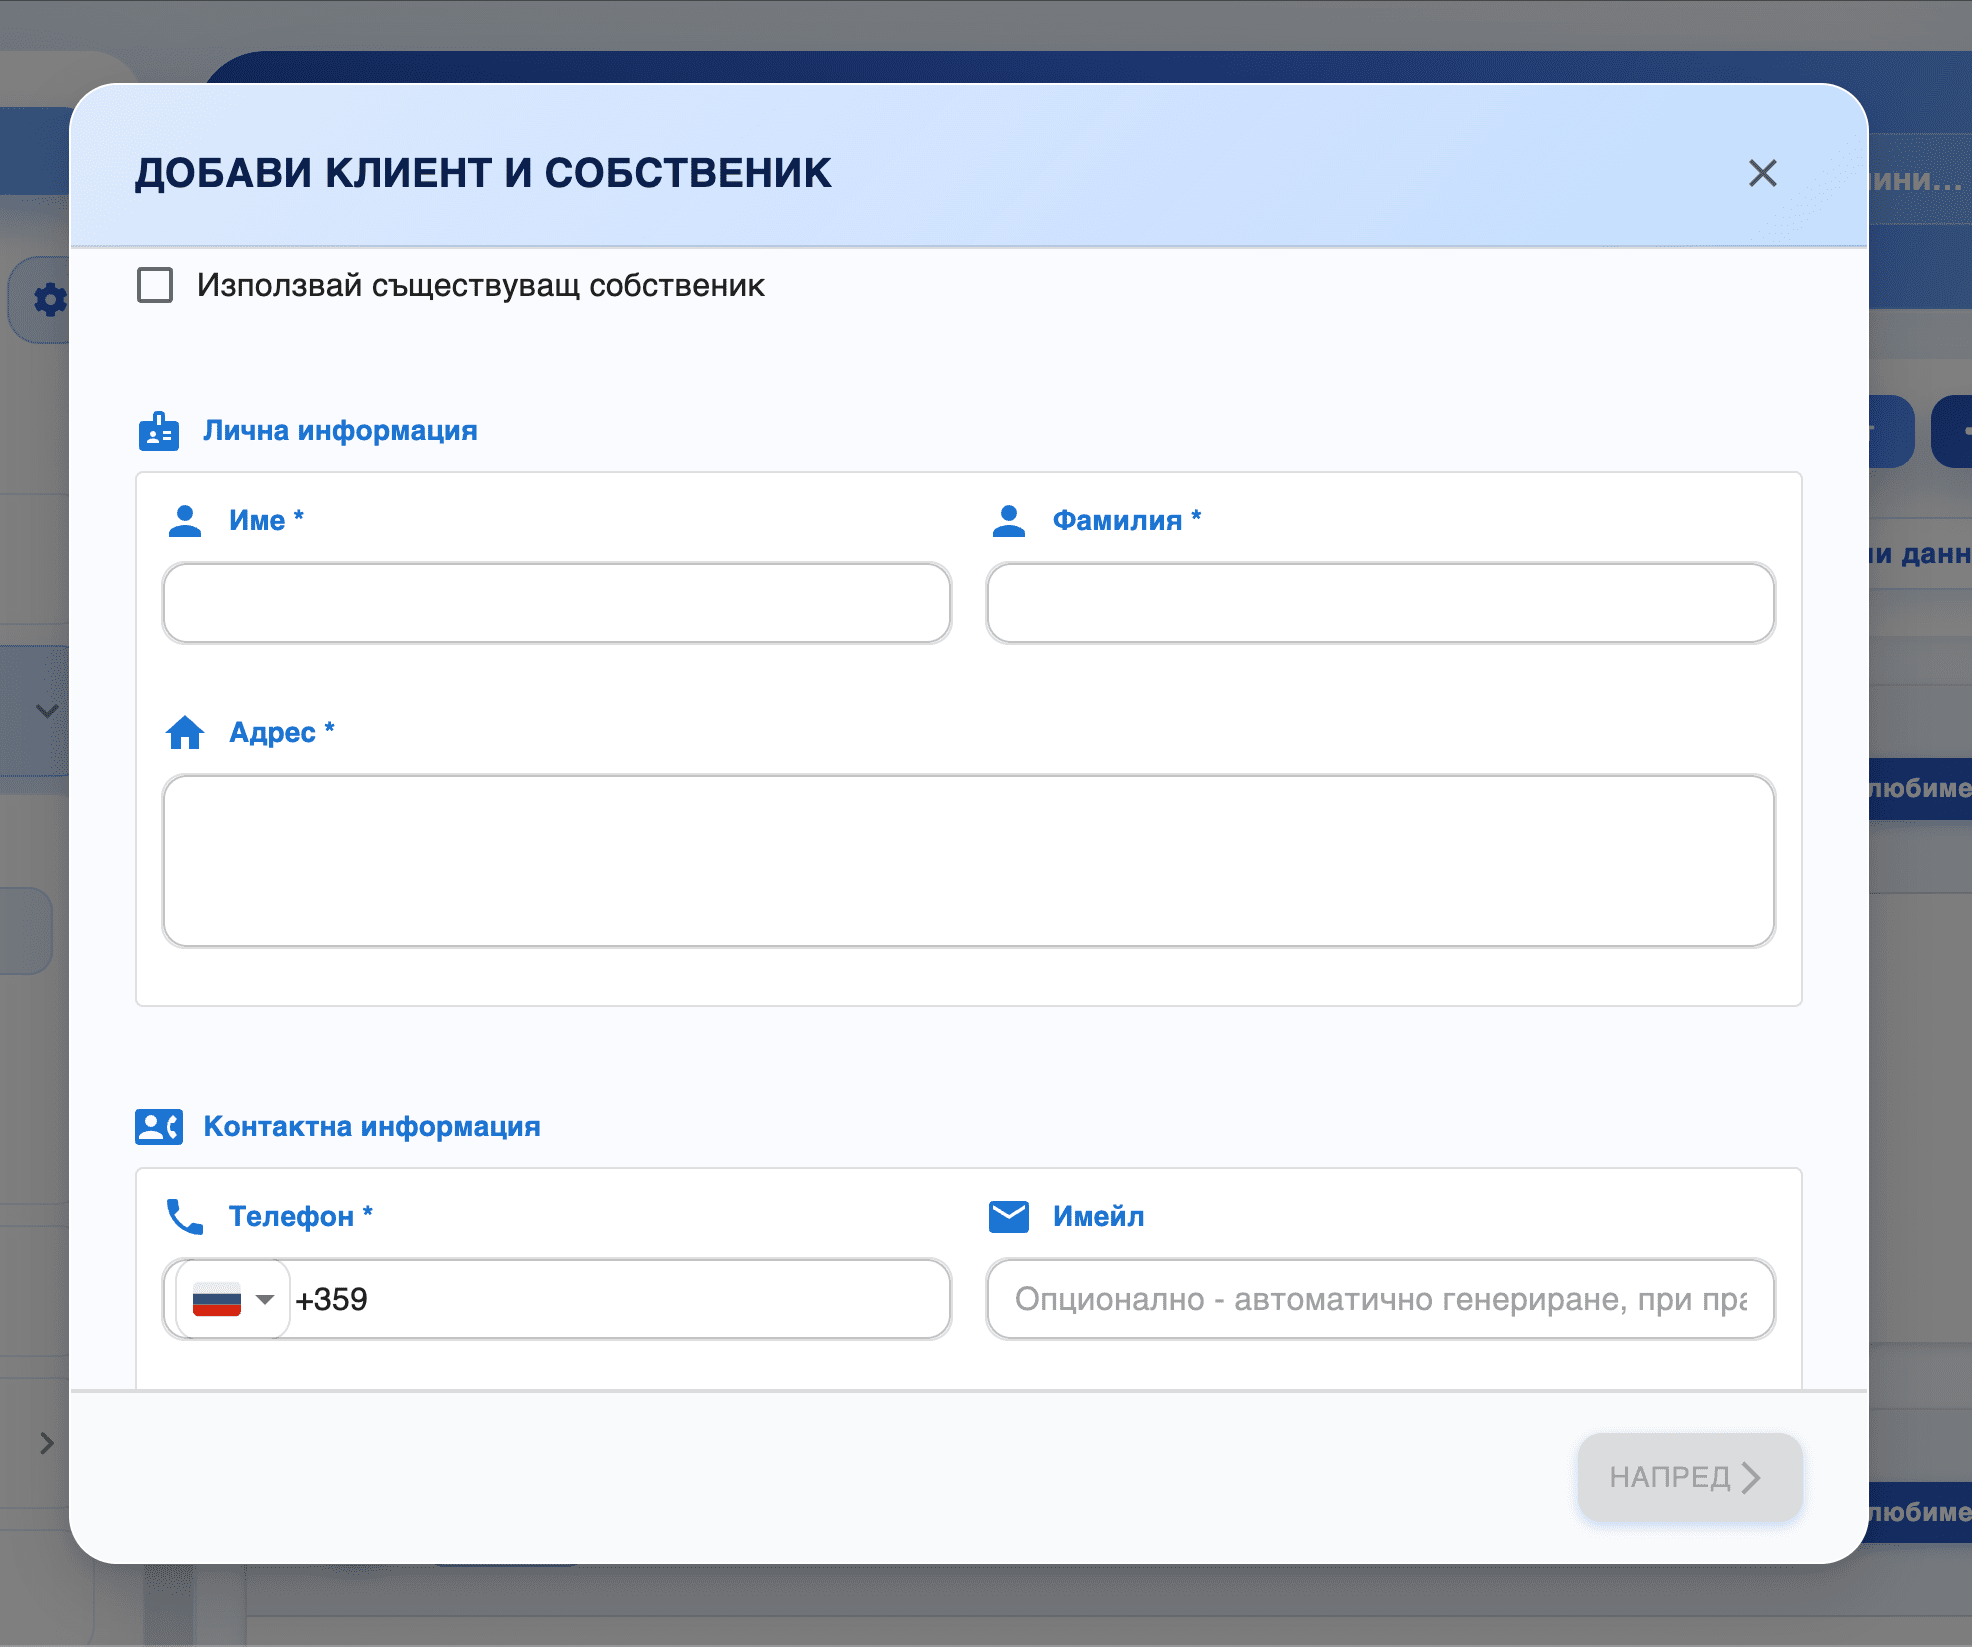
Task: Focus the Фамилия text field
Action: (x=1381, y=603)
